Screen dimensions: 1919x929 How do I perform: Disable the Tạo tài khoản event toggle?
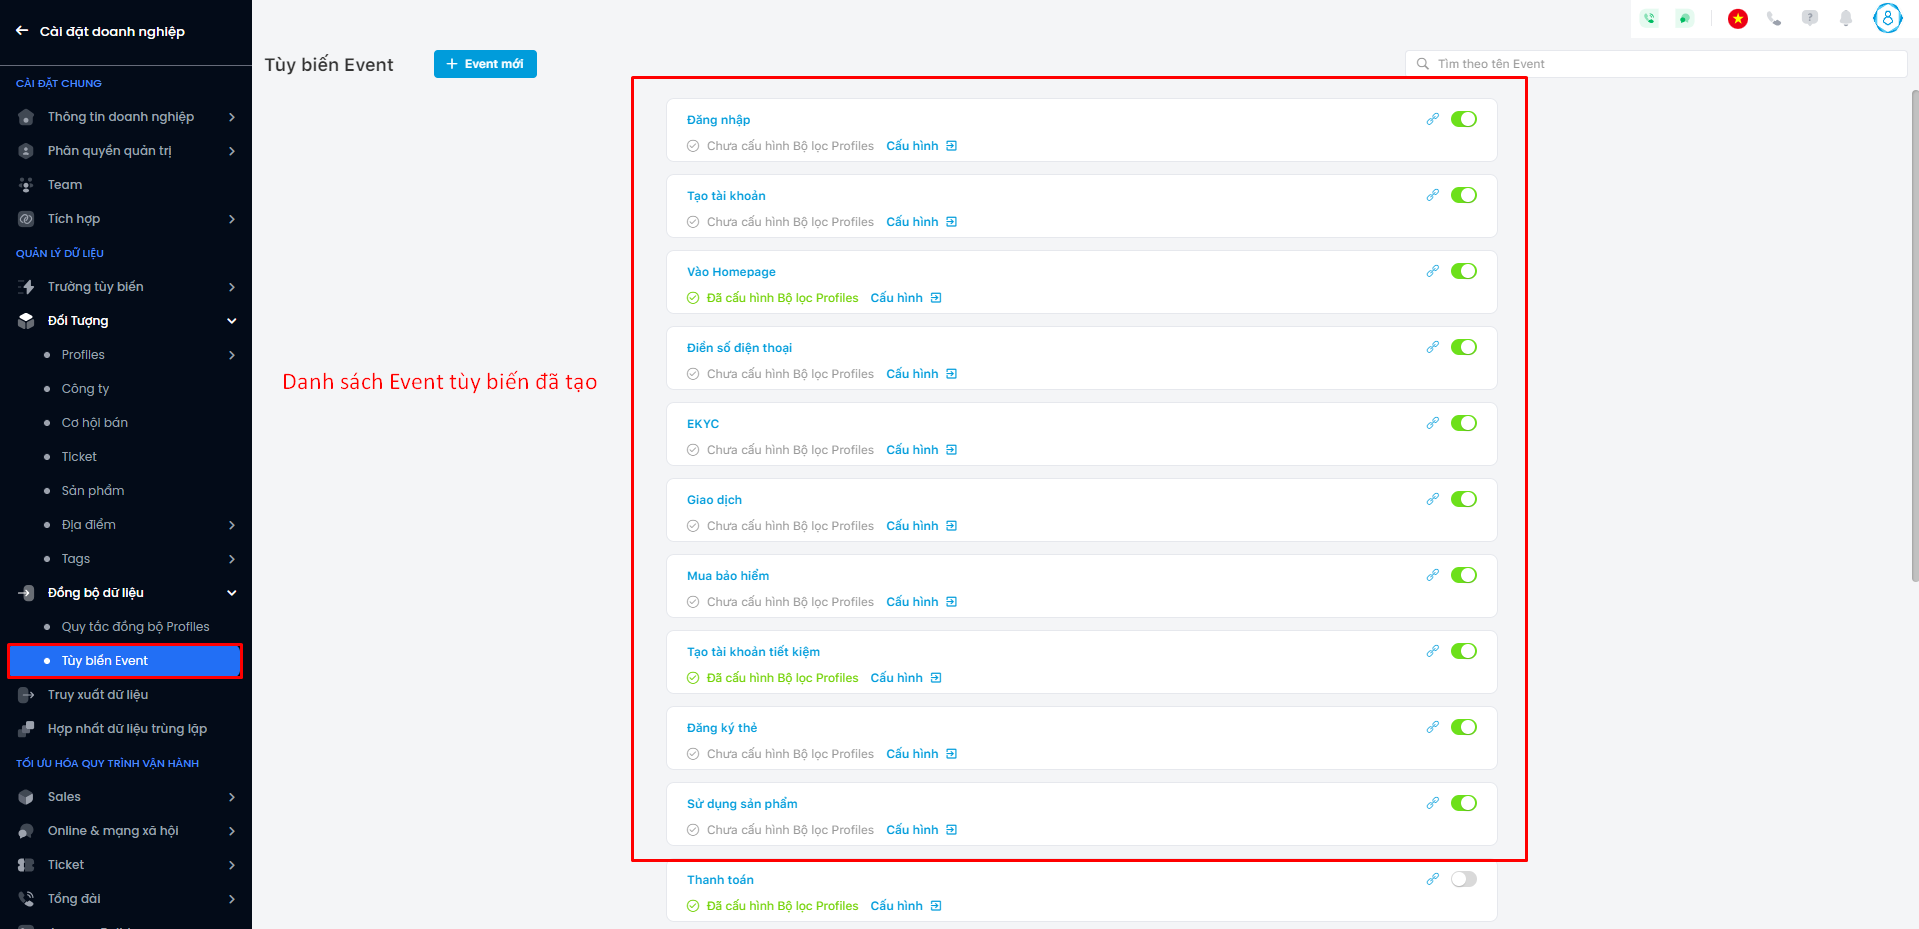pos(1463,195)
